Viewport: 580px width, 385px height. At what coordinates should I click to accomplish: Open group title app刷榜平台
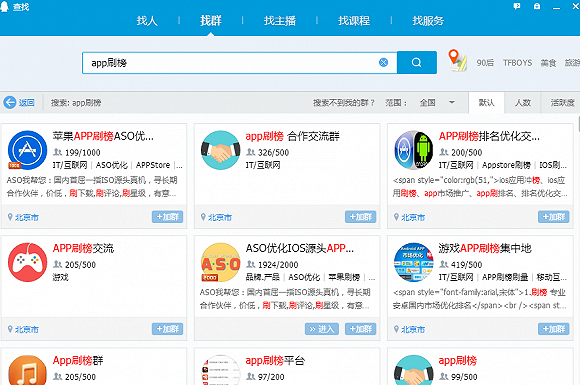point(275,360)
